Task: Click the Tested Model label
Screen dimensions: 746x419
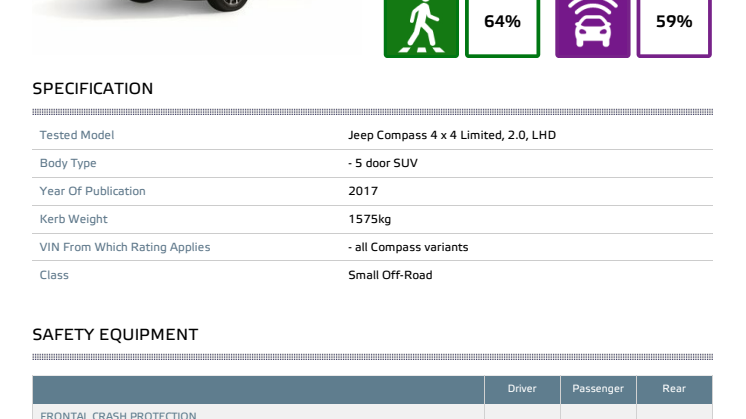Action: tap(77, 136)
